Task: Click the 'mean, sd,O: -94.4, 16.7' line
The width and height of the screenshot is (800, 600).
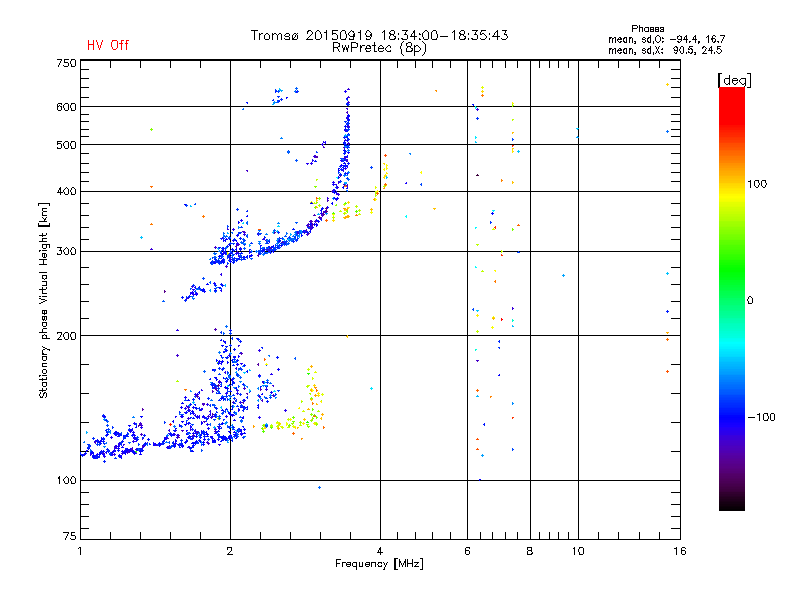Action: 666,39
